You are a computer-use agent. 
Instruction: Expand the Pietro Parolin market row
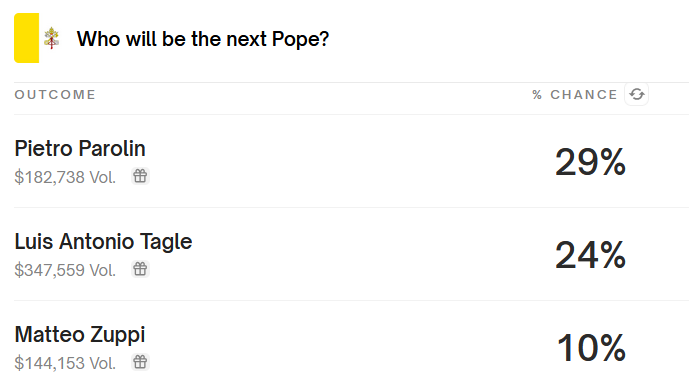coord(352,161)
